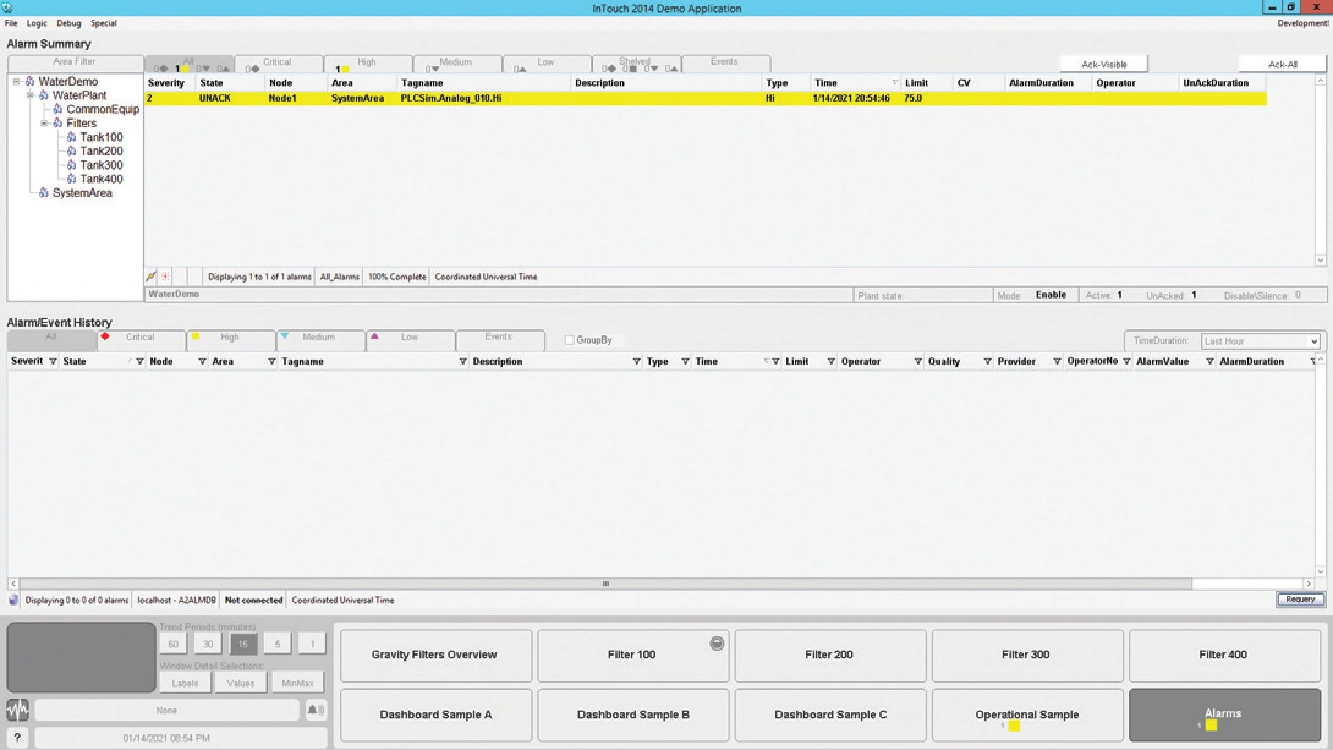The image size is (1333, 750).
Task: Select Tank300 in the area tree
Action: click(x=101, y=165)
